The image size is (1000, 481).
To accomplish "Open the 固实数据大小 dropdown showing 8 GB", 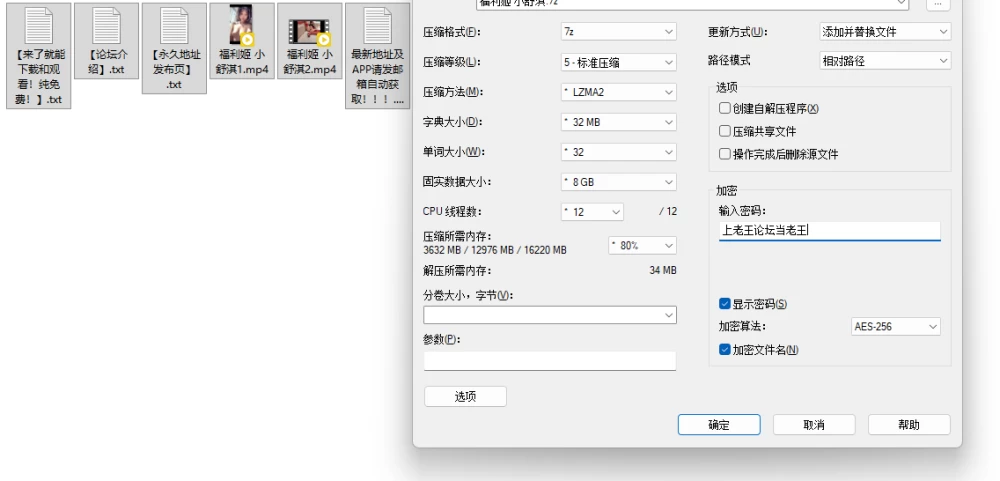I will click(x=619, y=182).
